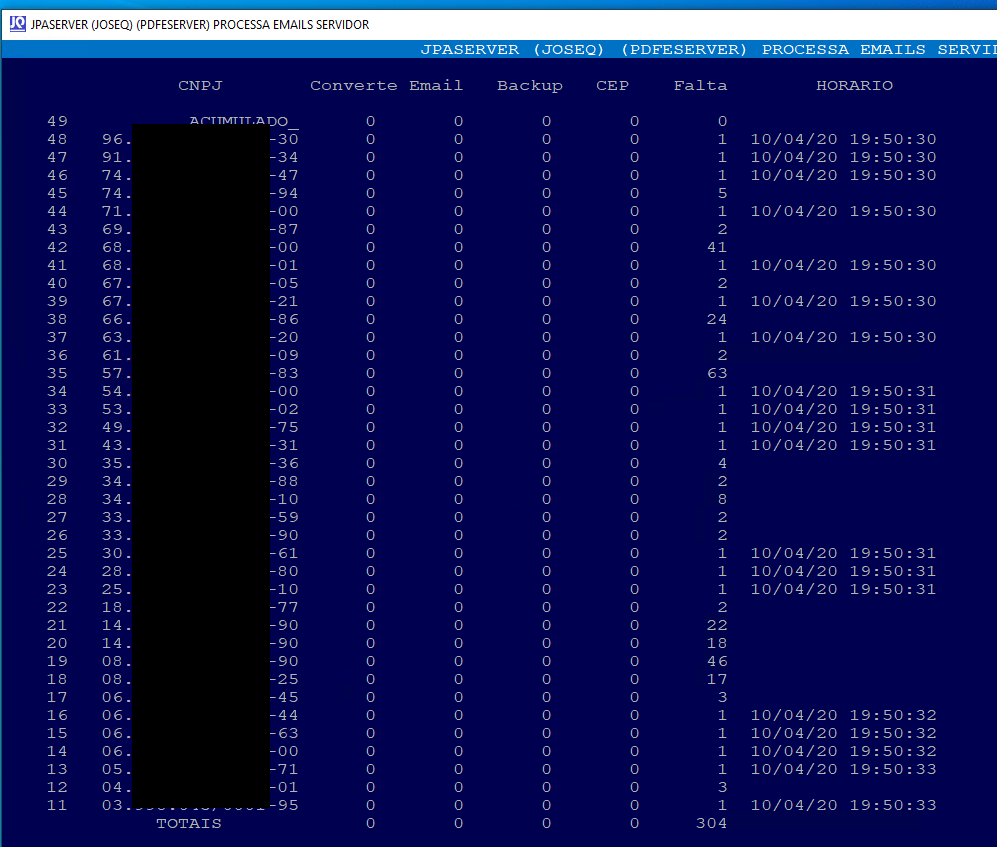The image size is (997, 847).
Task: Click the Falta value 41 in row 42
Action: pos(716,248)
